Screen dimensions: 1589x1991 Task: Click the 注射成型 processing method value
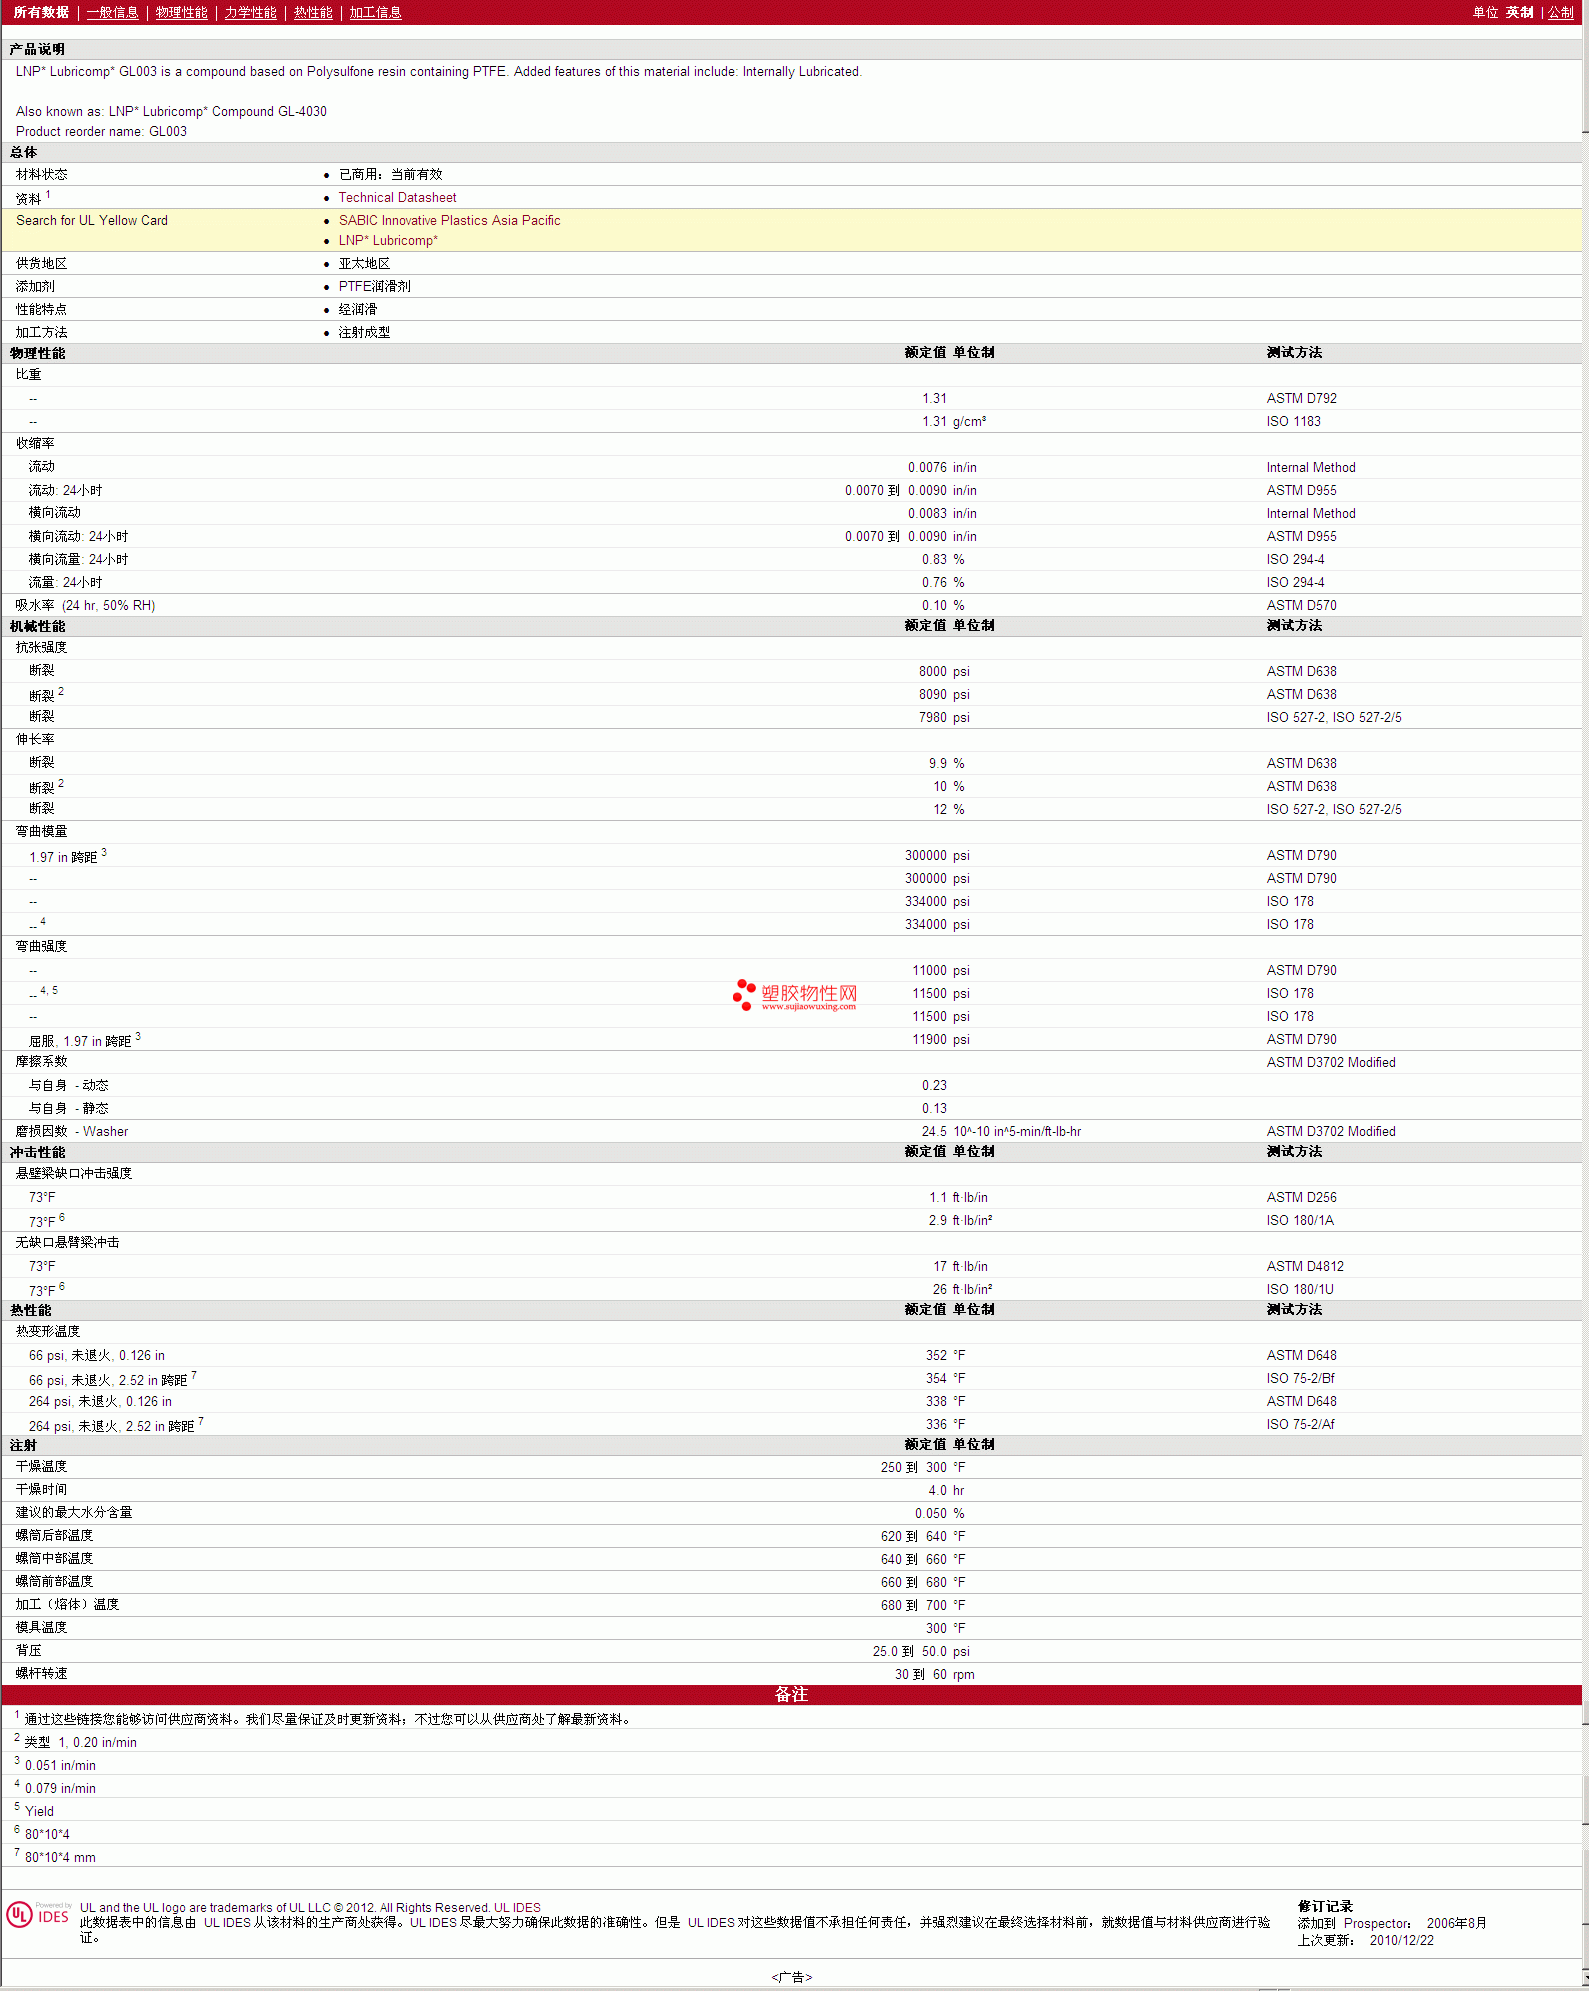point(364,332)
